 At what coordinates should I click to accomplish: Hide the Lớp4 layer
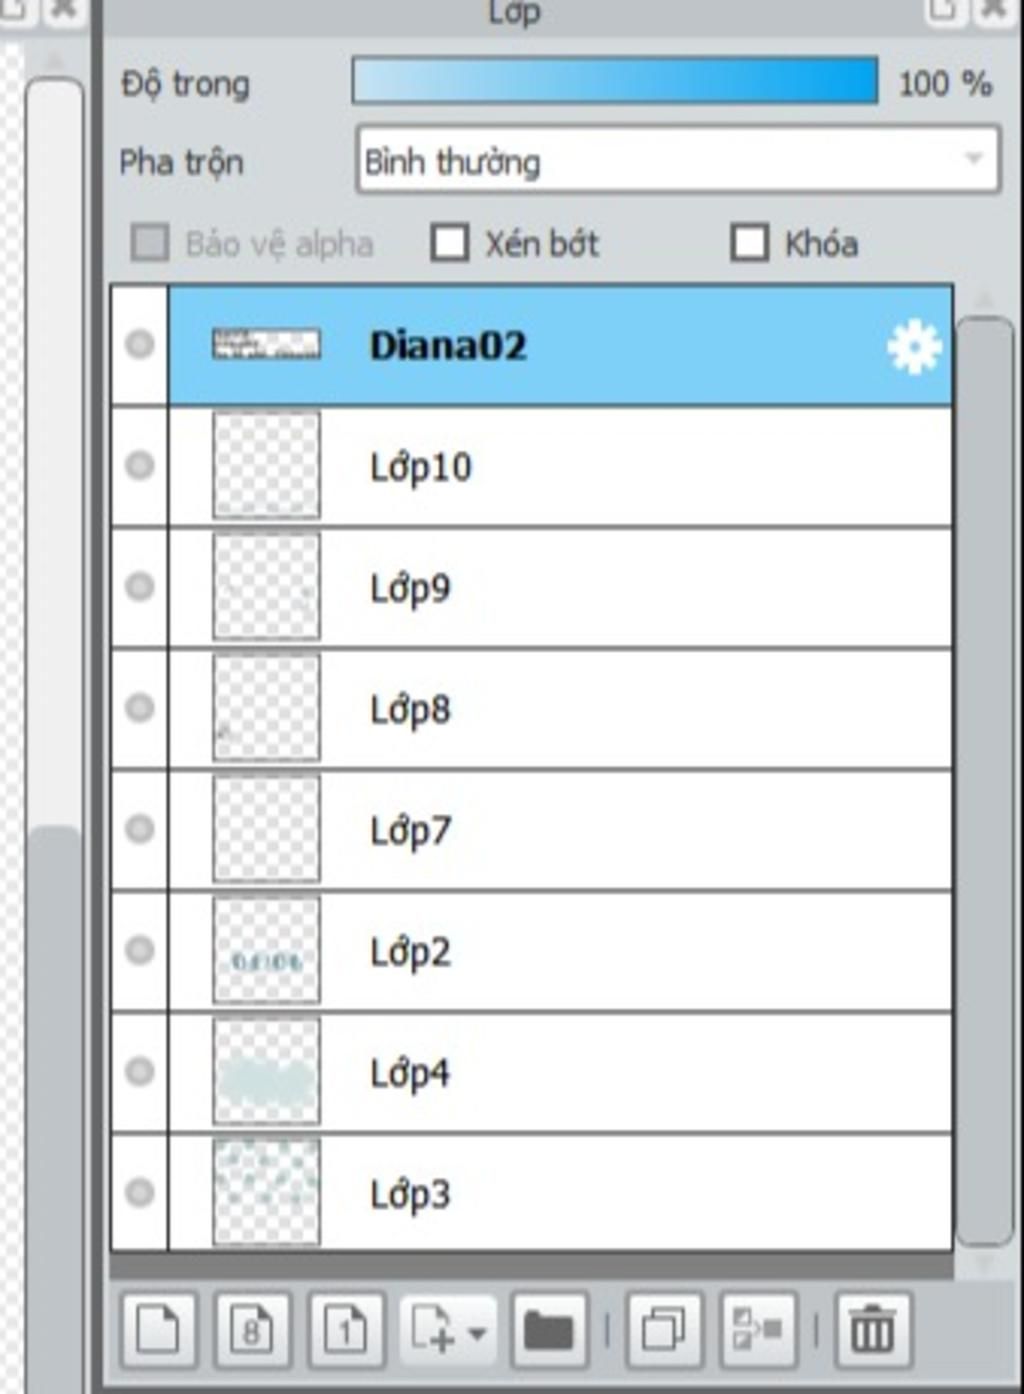(x=140, y=1071)
